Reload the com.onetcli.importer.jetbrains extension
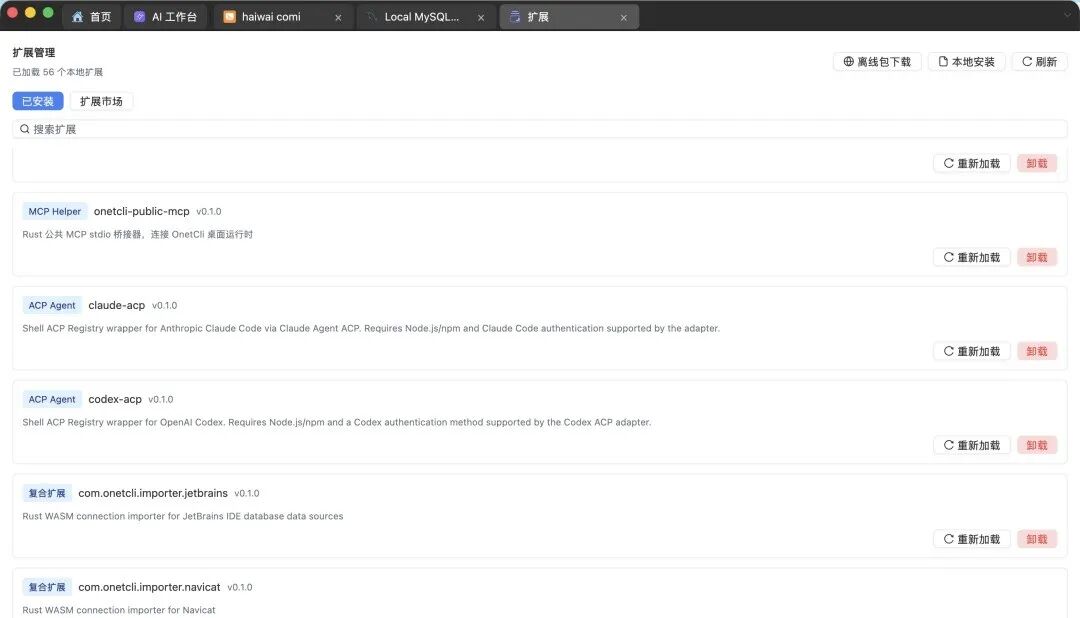Screen dimensions: 1080x618 972,539
